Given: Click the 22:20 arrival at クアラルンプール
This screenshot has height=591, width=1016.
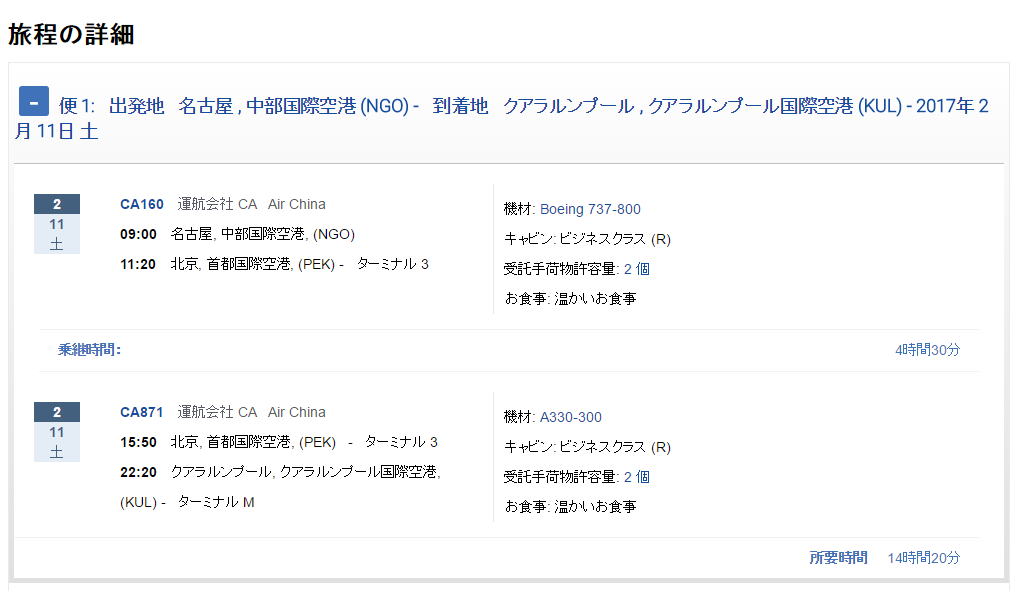Looking at the screenshot, I should click(138, 472).
